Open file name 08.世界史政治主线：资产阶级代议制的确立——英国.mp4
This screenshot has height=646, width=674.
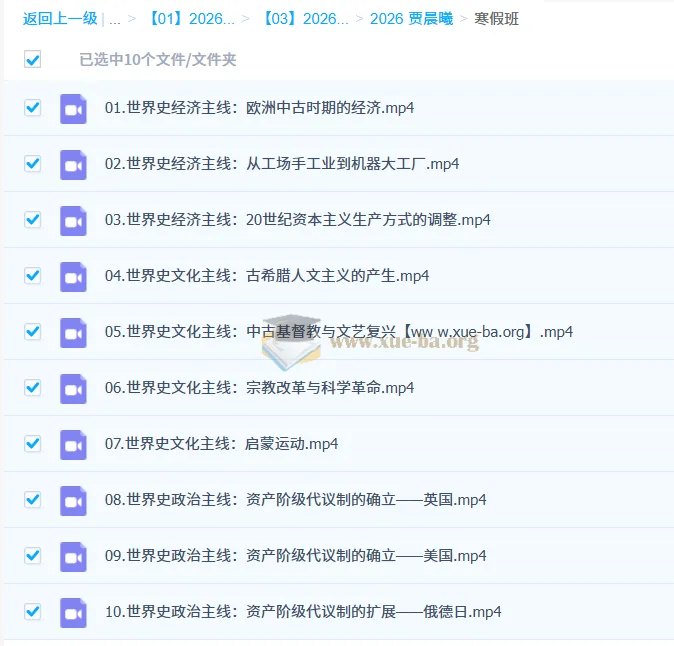[295, 500]
